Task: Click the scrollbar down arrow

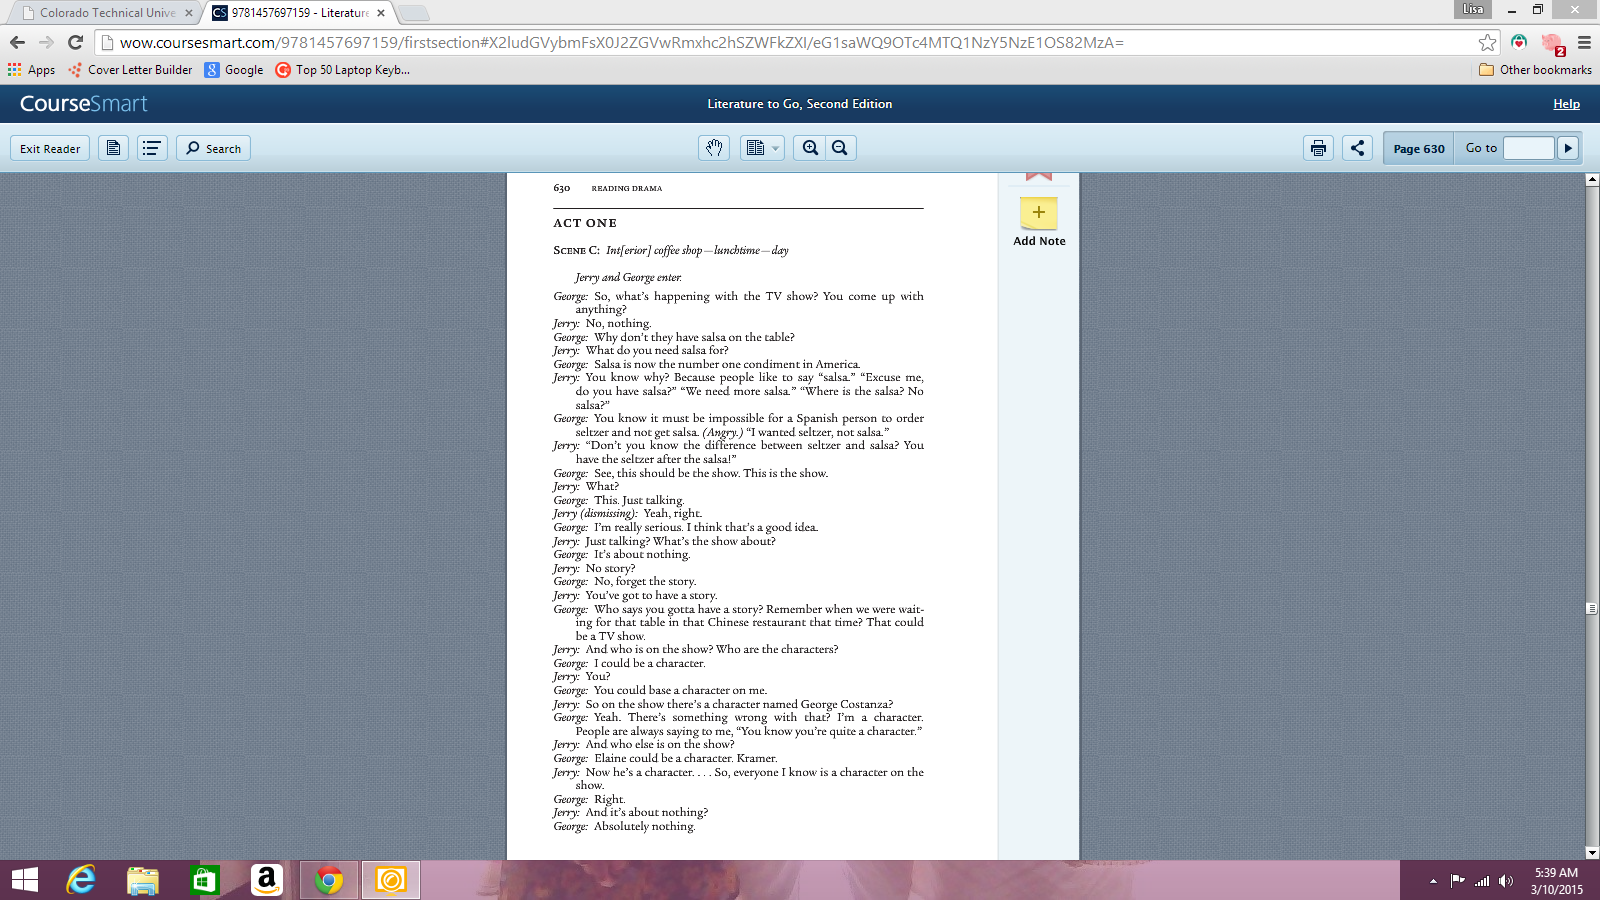Action: pyautogui.click(x=1592, y=853)
